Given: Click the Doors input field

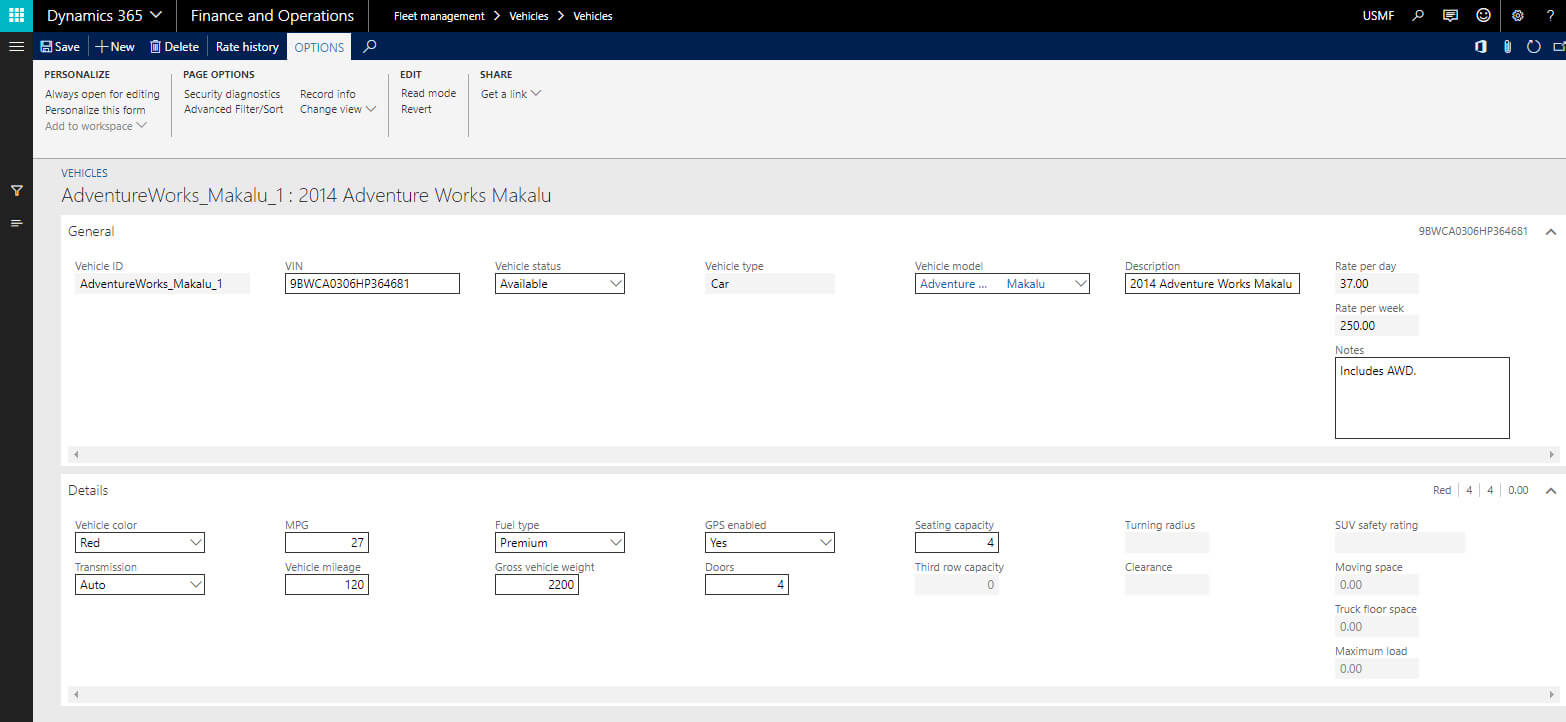Looking at the screenshot, I should pyautogui.click(x=747, y=585).
